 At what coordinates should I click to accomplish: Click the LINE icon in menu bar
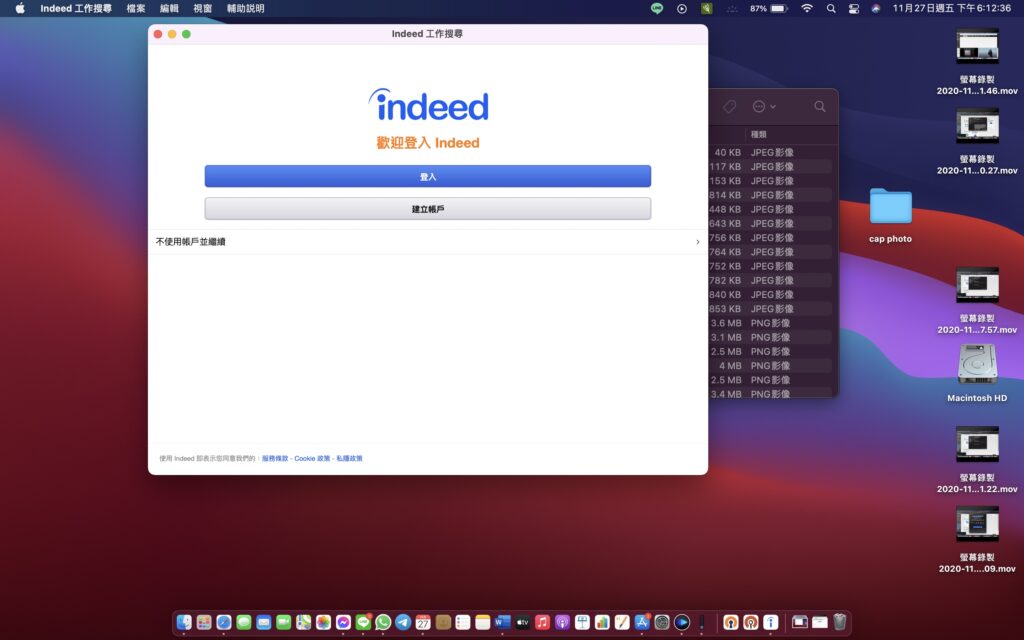pyautogui.click(x=657, y=8)
